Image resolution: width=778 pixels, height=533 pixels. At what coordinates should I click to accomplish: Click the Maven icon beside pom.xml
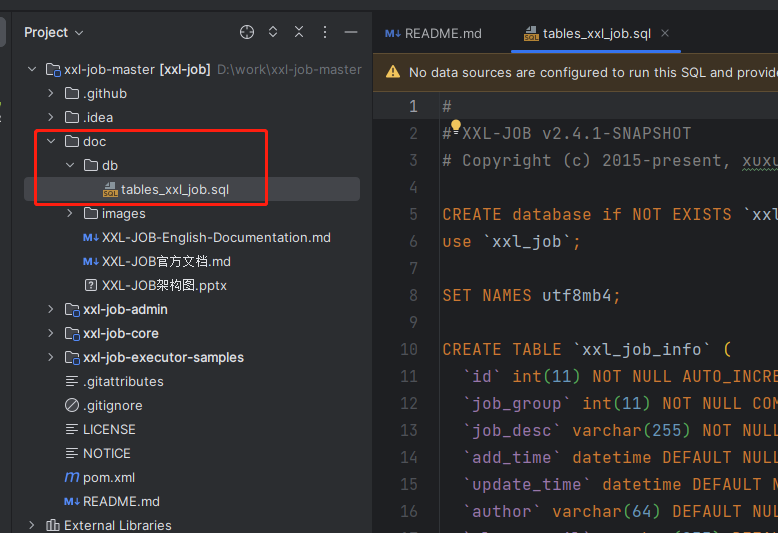tap(72, 477)
